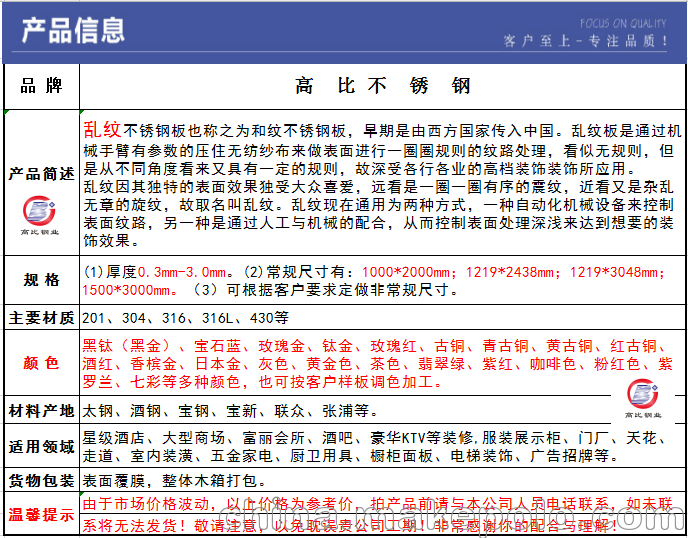Select the 适用领域 label cell
This screenshot has height=538, width=688.
point(42,447)
